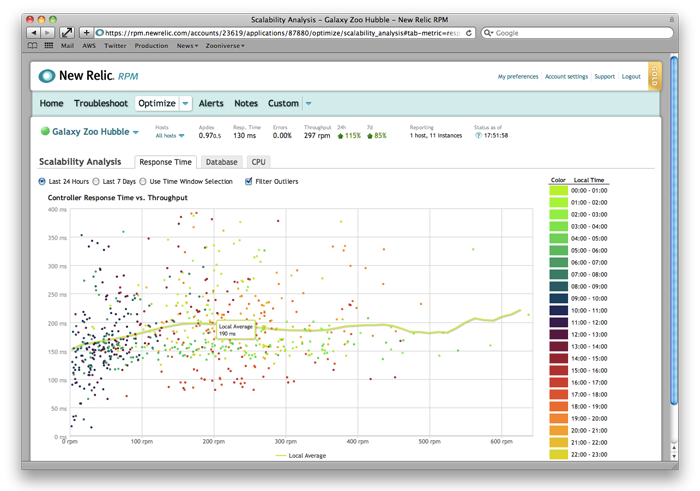Click the full-screen expand arrows icon
The image size is (700, 491).
point(67,33)
